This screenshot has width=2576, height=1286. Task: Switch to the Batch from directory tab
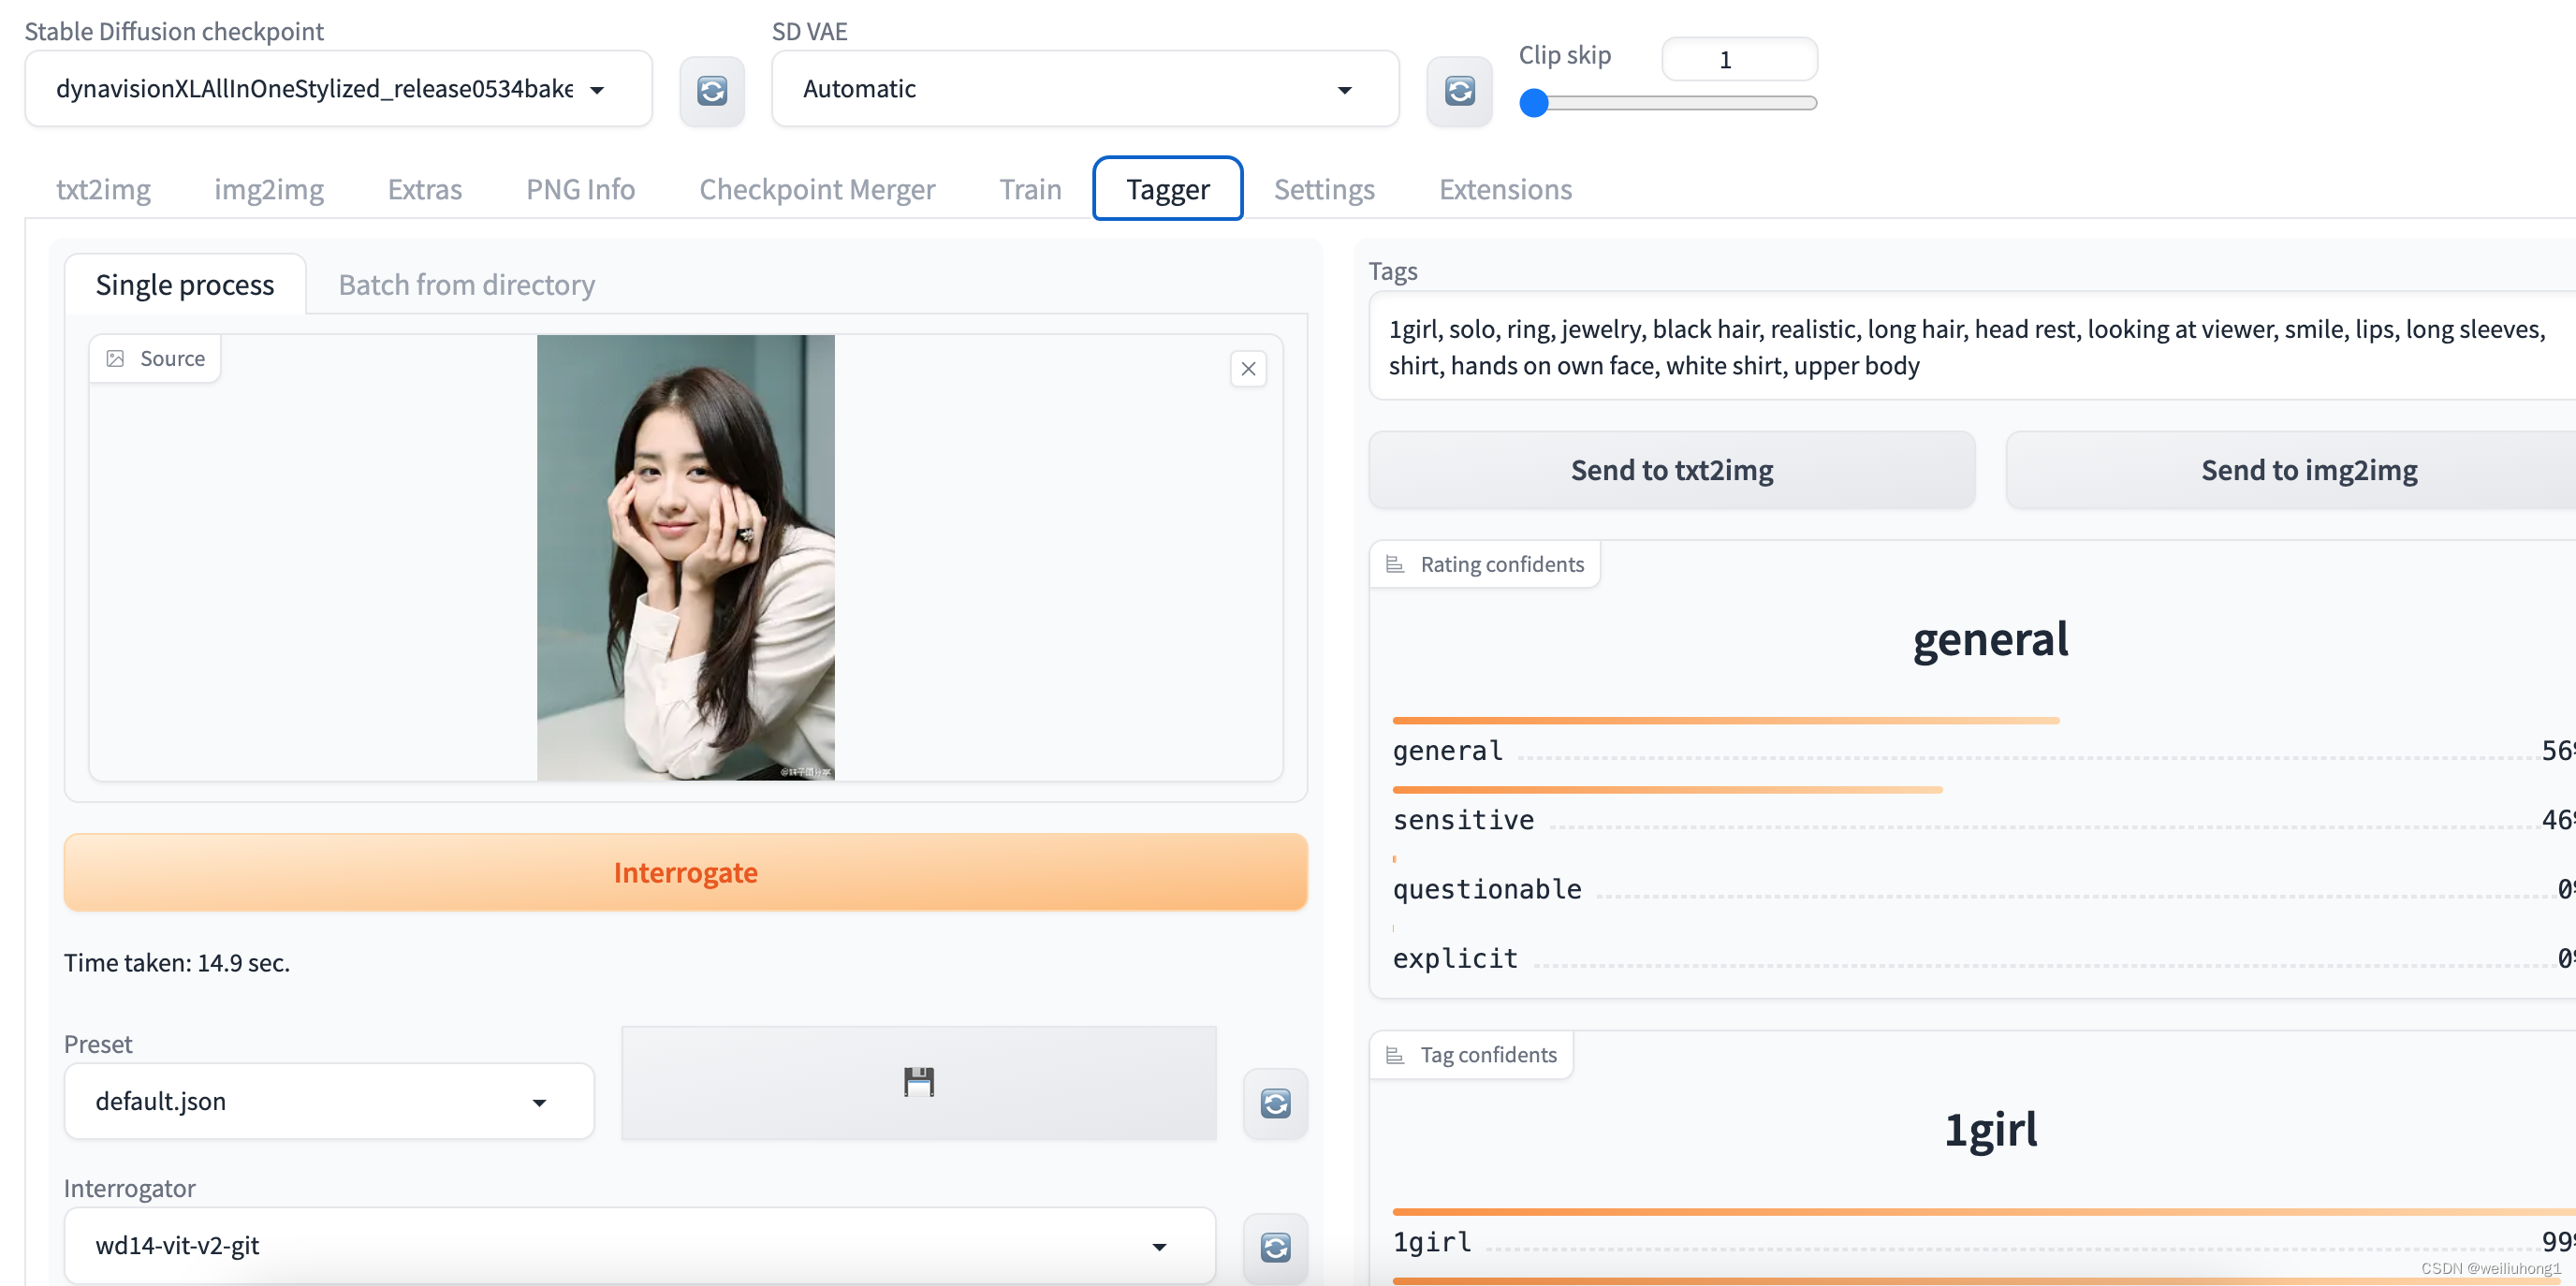(x=466, y=285)
